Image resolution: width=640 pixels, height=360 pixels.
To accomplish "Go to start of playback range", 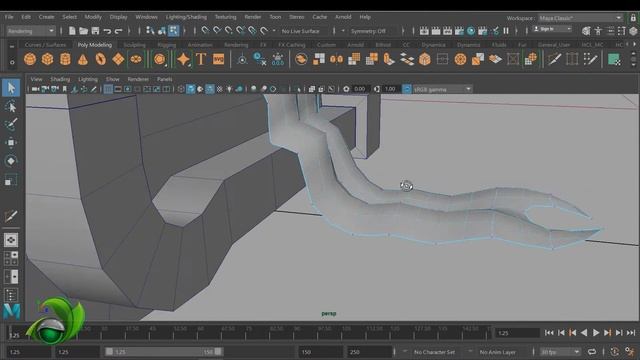I will [549, 333].
